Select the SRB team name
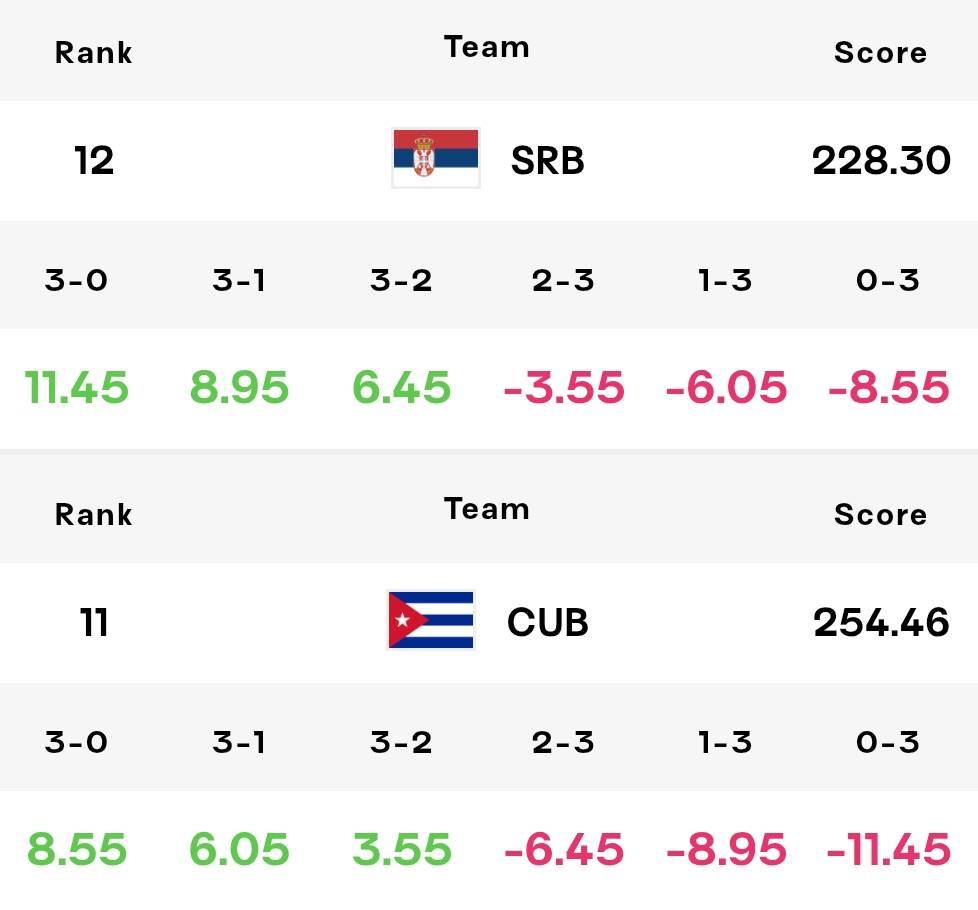The image size is (978, 910). point(548,161)
